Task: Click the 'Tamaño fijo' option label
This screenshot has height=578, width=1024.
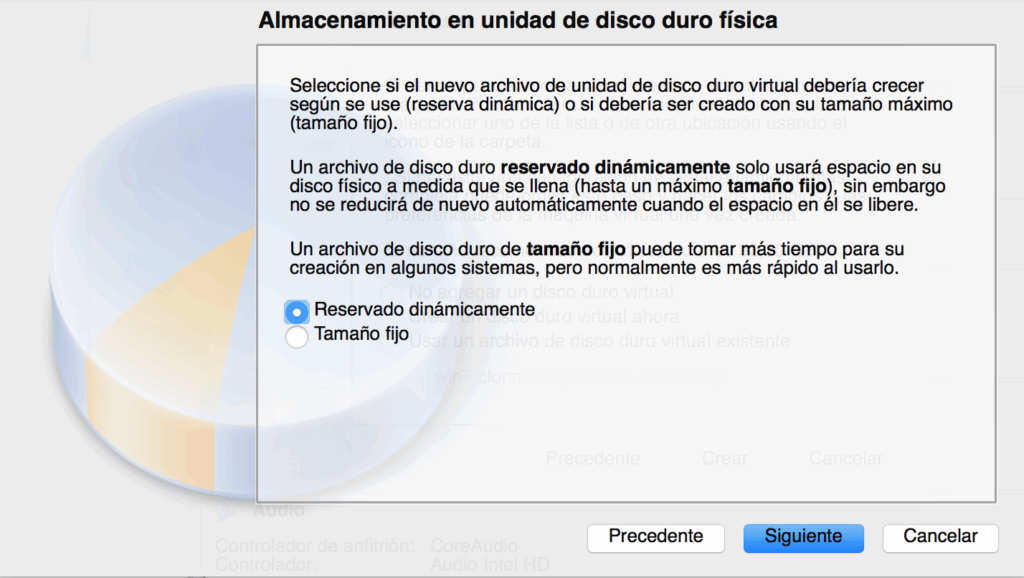Action: coord(361,334)
